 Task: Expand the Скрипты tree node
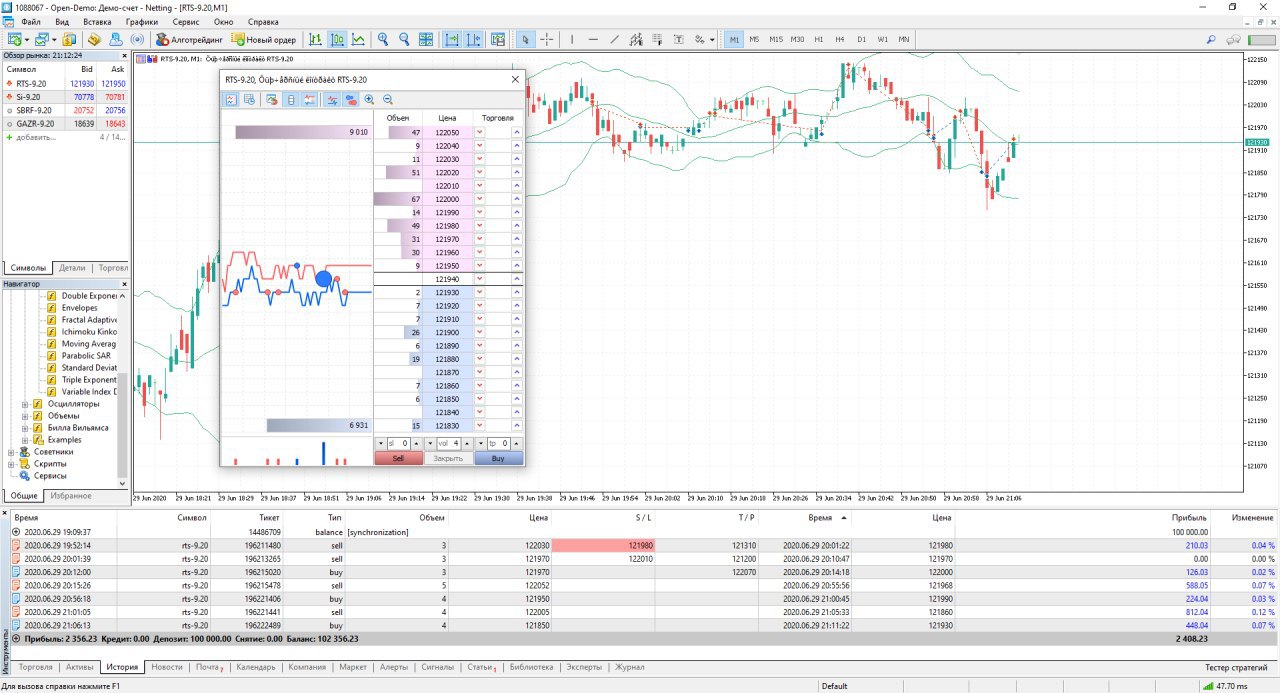pos(11,464)
